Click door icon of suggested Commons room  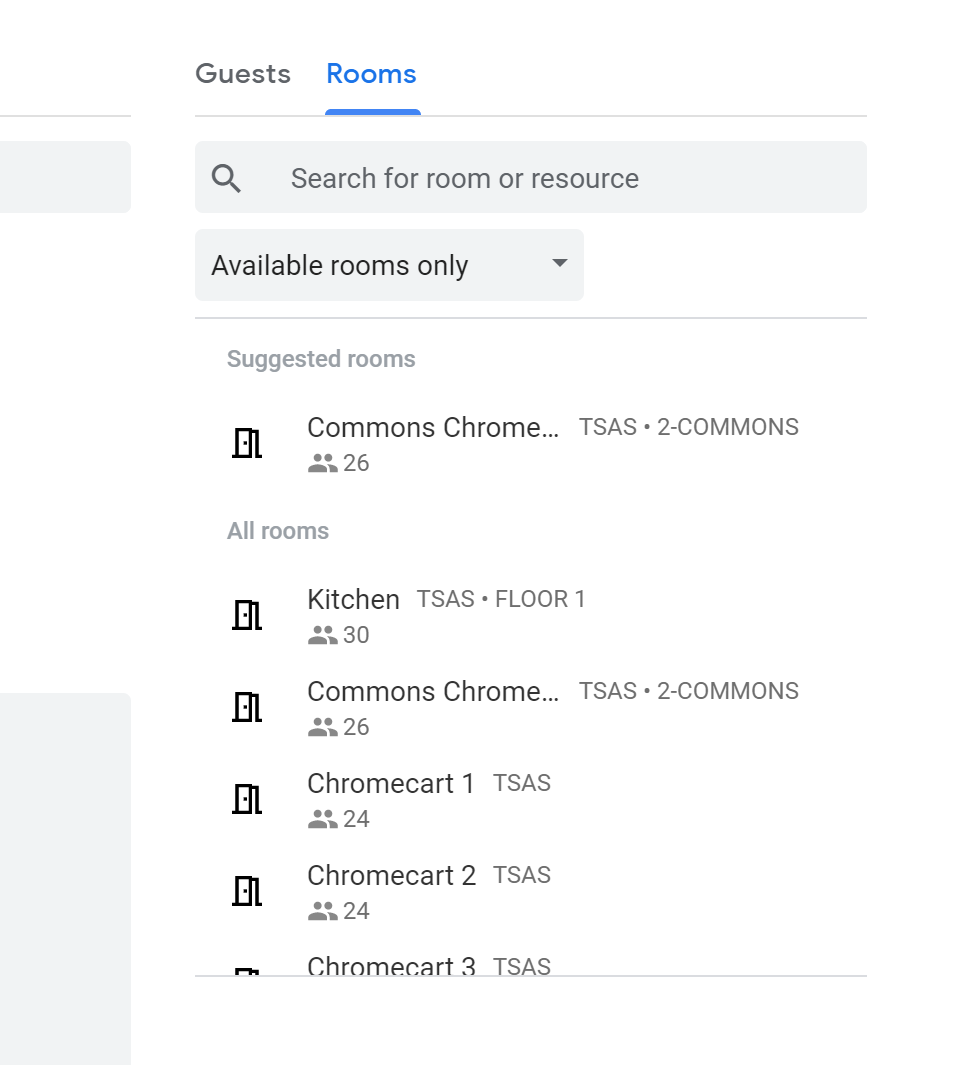[x=246, y=443]
